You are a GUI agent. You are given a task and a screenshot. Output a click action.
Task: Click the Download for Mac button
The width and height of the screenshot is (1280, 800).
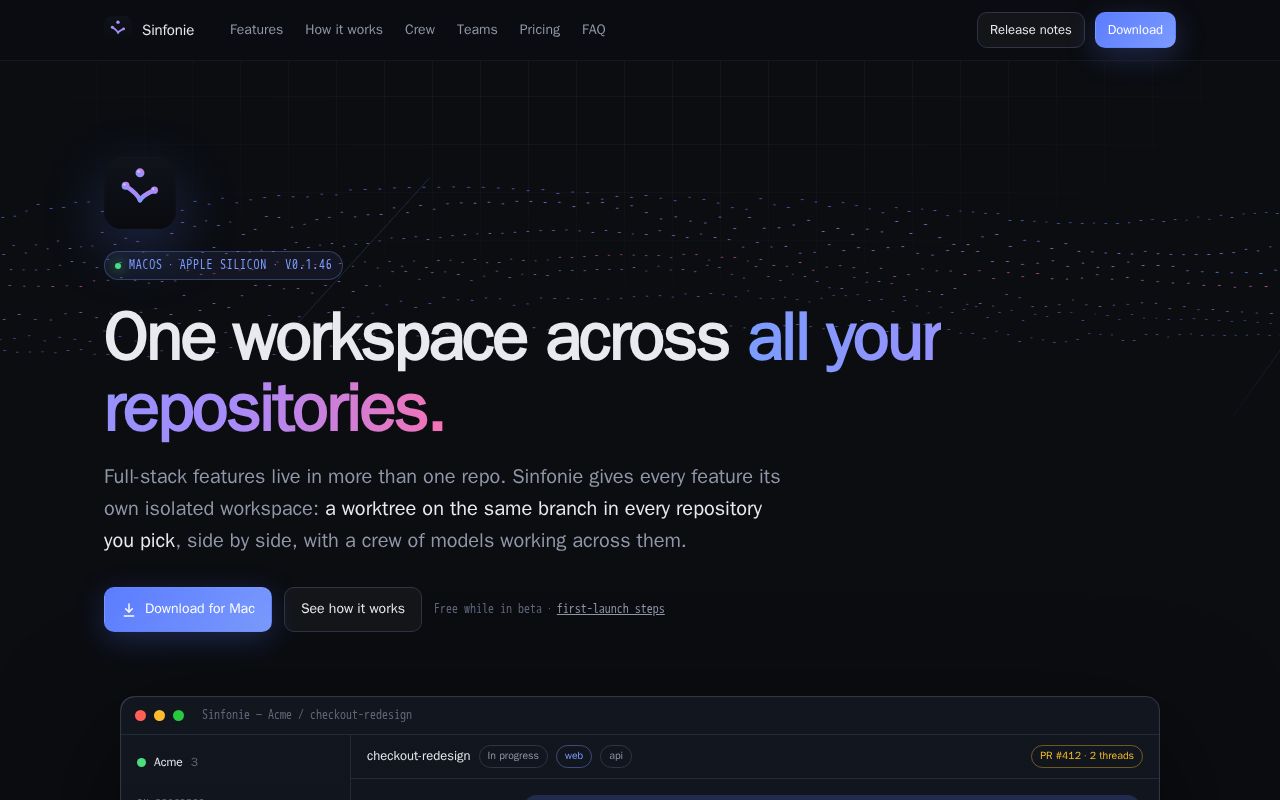tap(188, 609)
